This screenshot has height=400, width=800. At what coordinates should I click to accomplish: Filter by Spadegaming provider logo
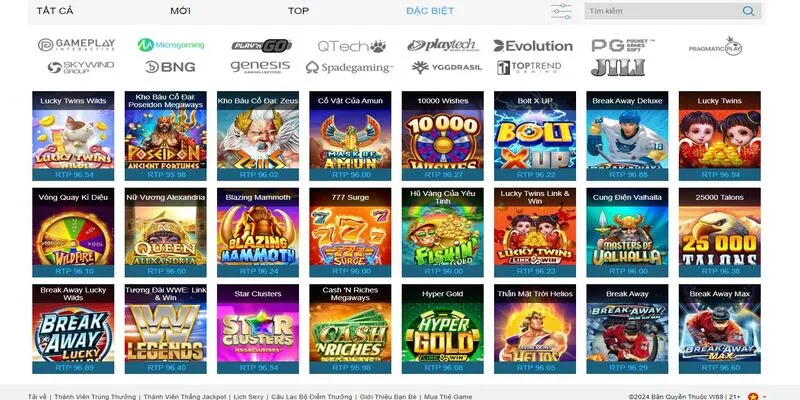pos(349,67)
